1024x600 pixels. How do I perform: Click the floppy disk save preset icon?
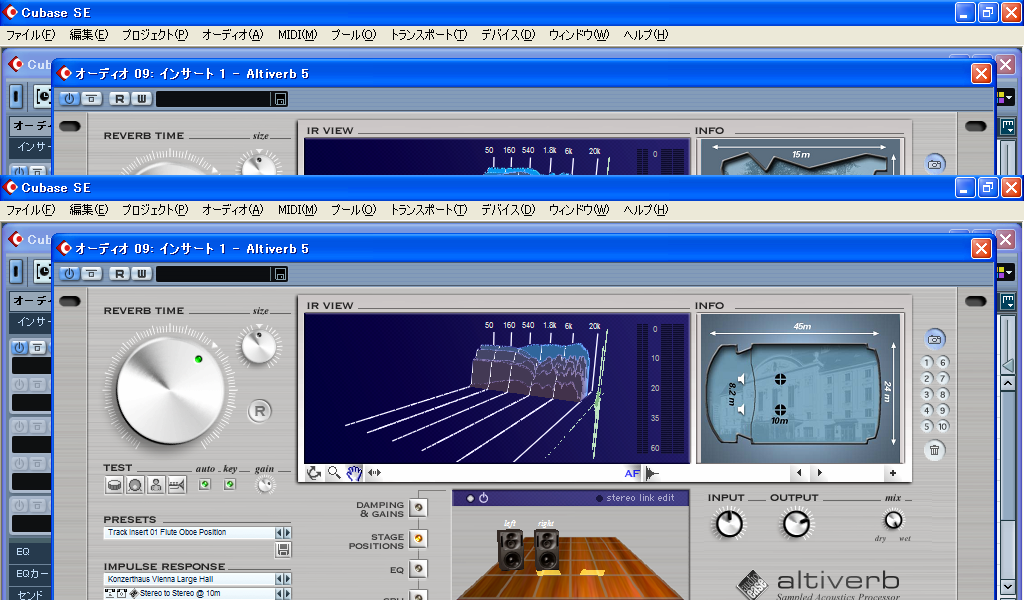pos(283,550)
